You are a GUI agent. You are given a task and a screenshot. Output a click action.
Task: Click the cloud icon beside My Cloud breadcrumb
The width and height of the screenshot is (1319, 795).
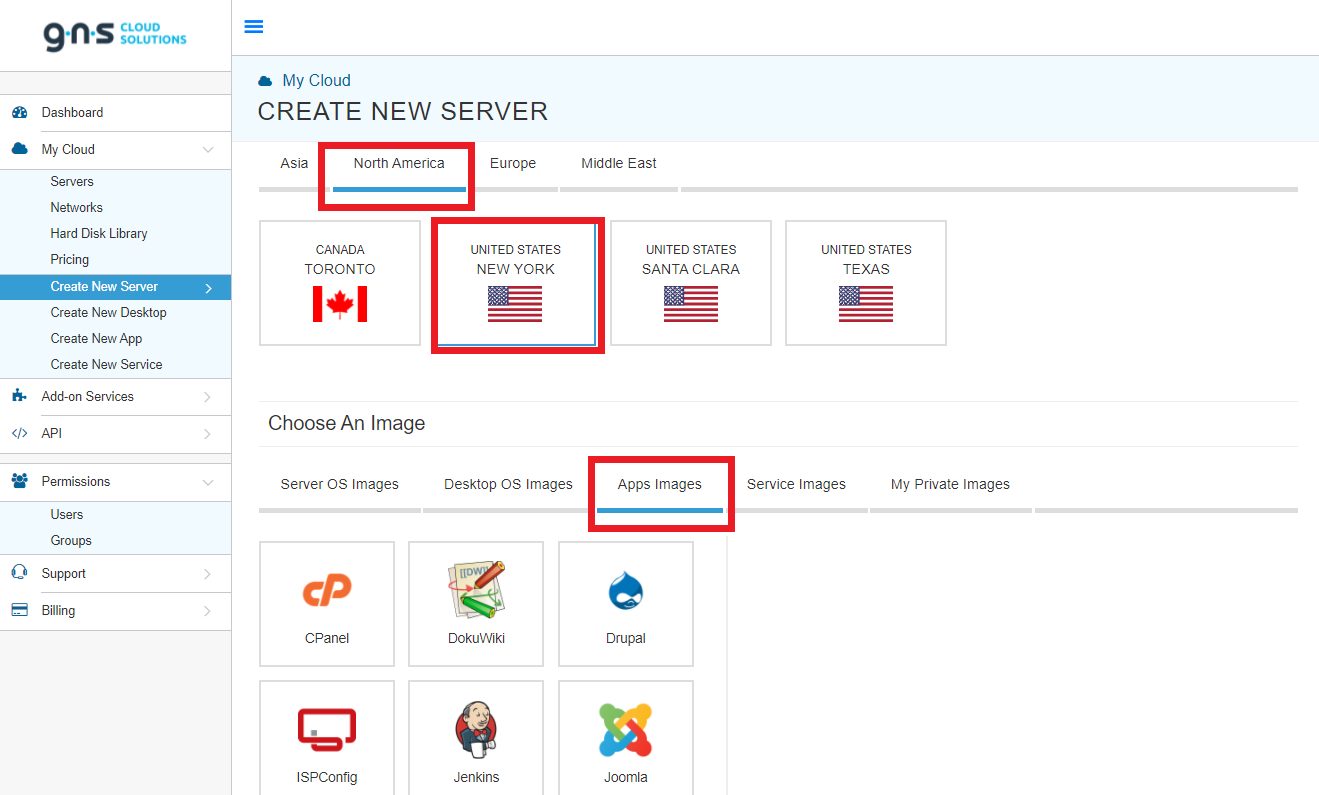click(x=265, y=81)
